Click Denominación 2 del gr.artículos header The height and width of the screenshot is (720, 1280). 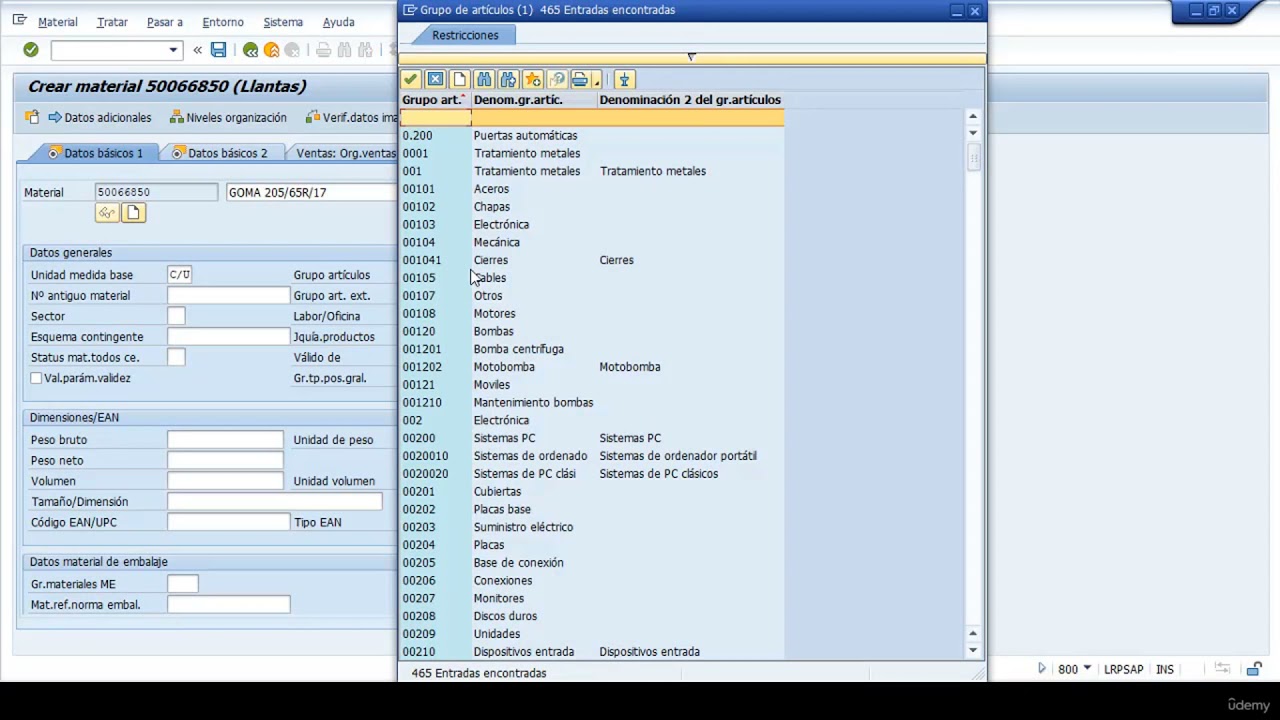(690, 100)
